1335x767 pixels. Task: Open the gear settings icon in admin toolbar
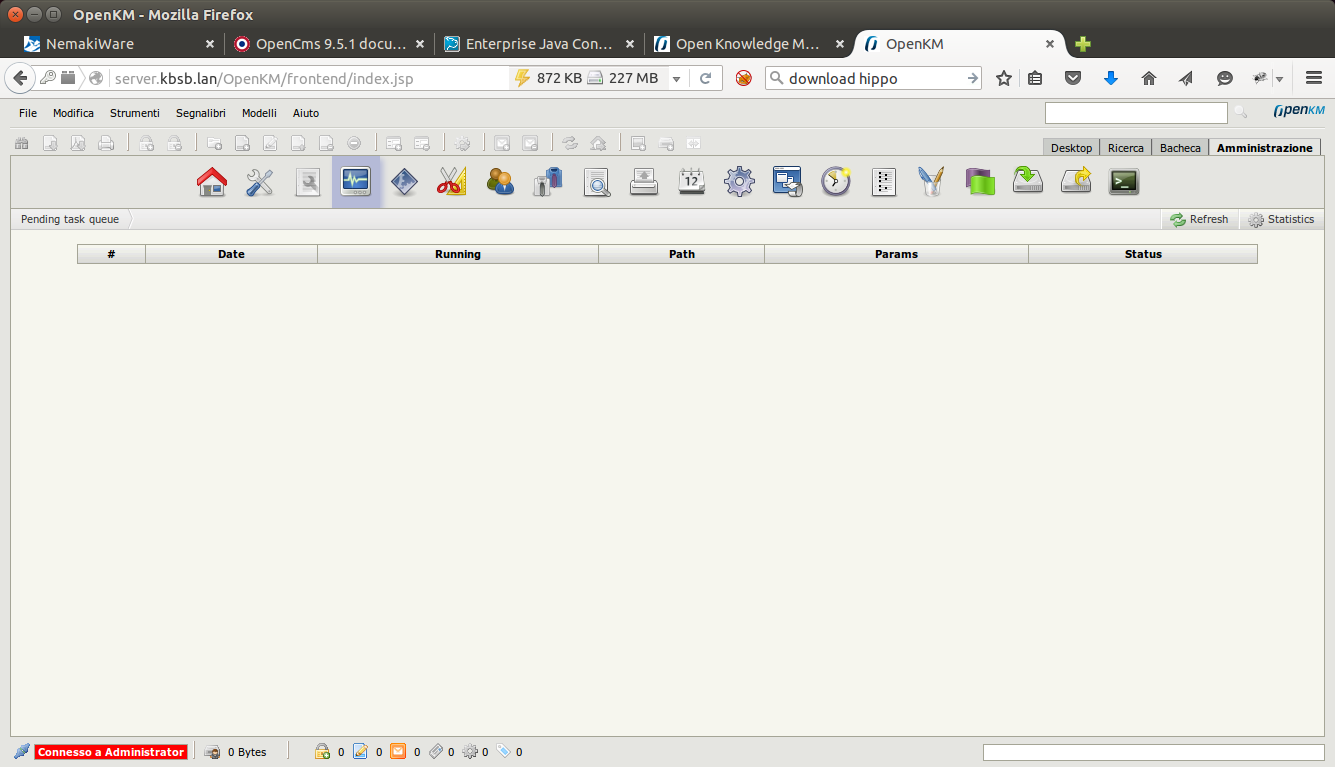pyautogui.click(x=739, y=182)
